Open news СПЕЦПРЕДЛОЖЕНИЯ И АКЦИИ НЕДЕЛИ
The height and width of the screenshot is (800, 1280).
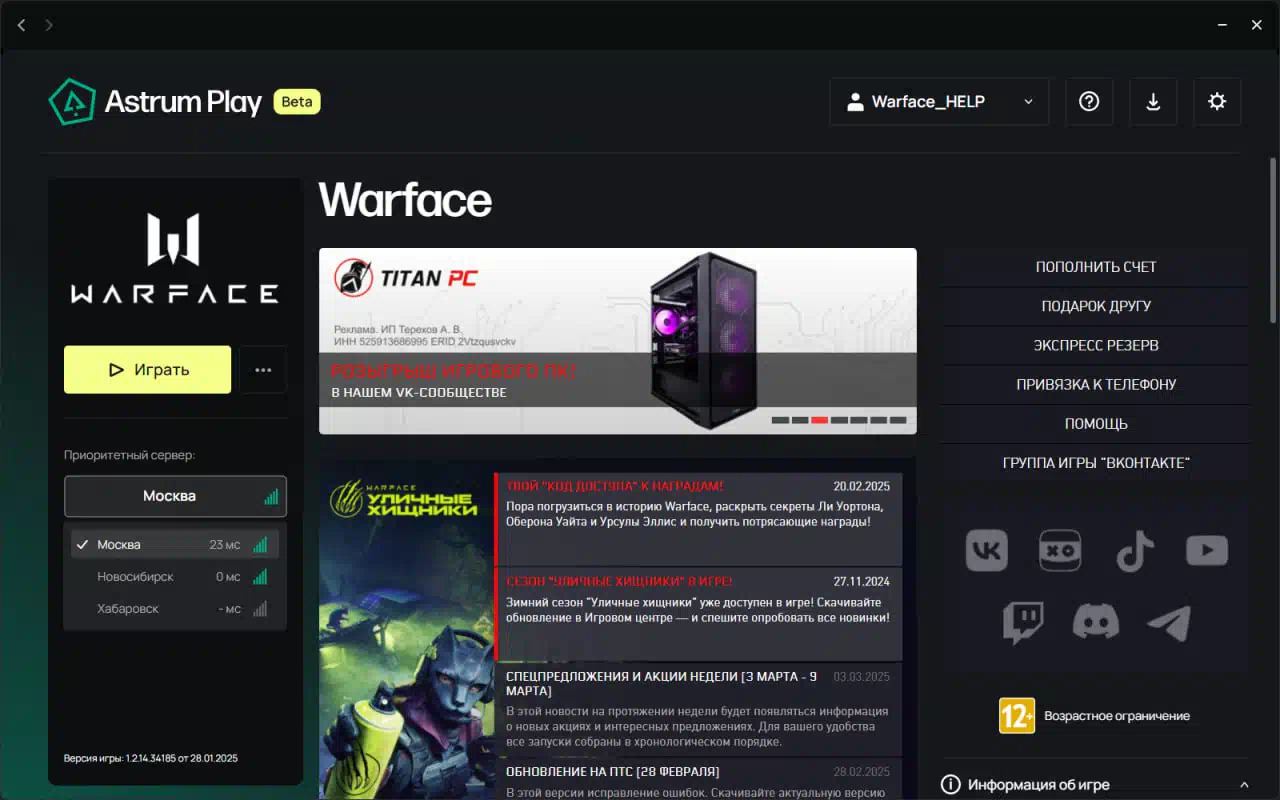(699, 709)
